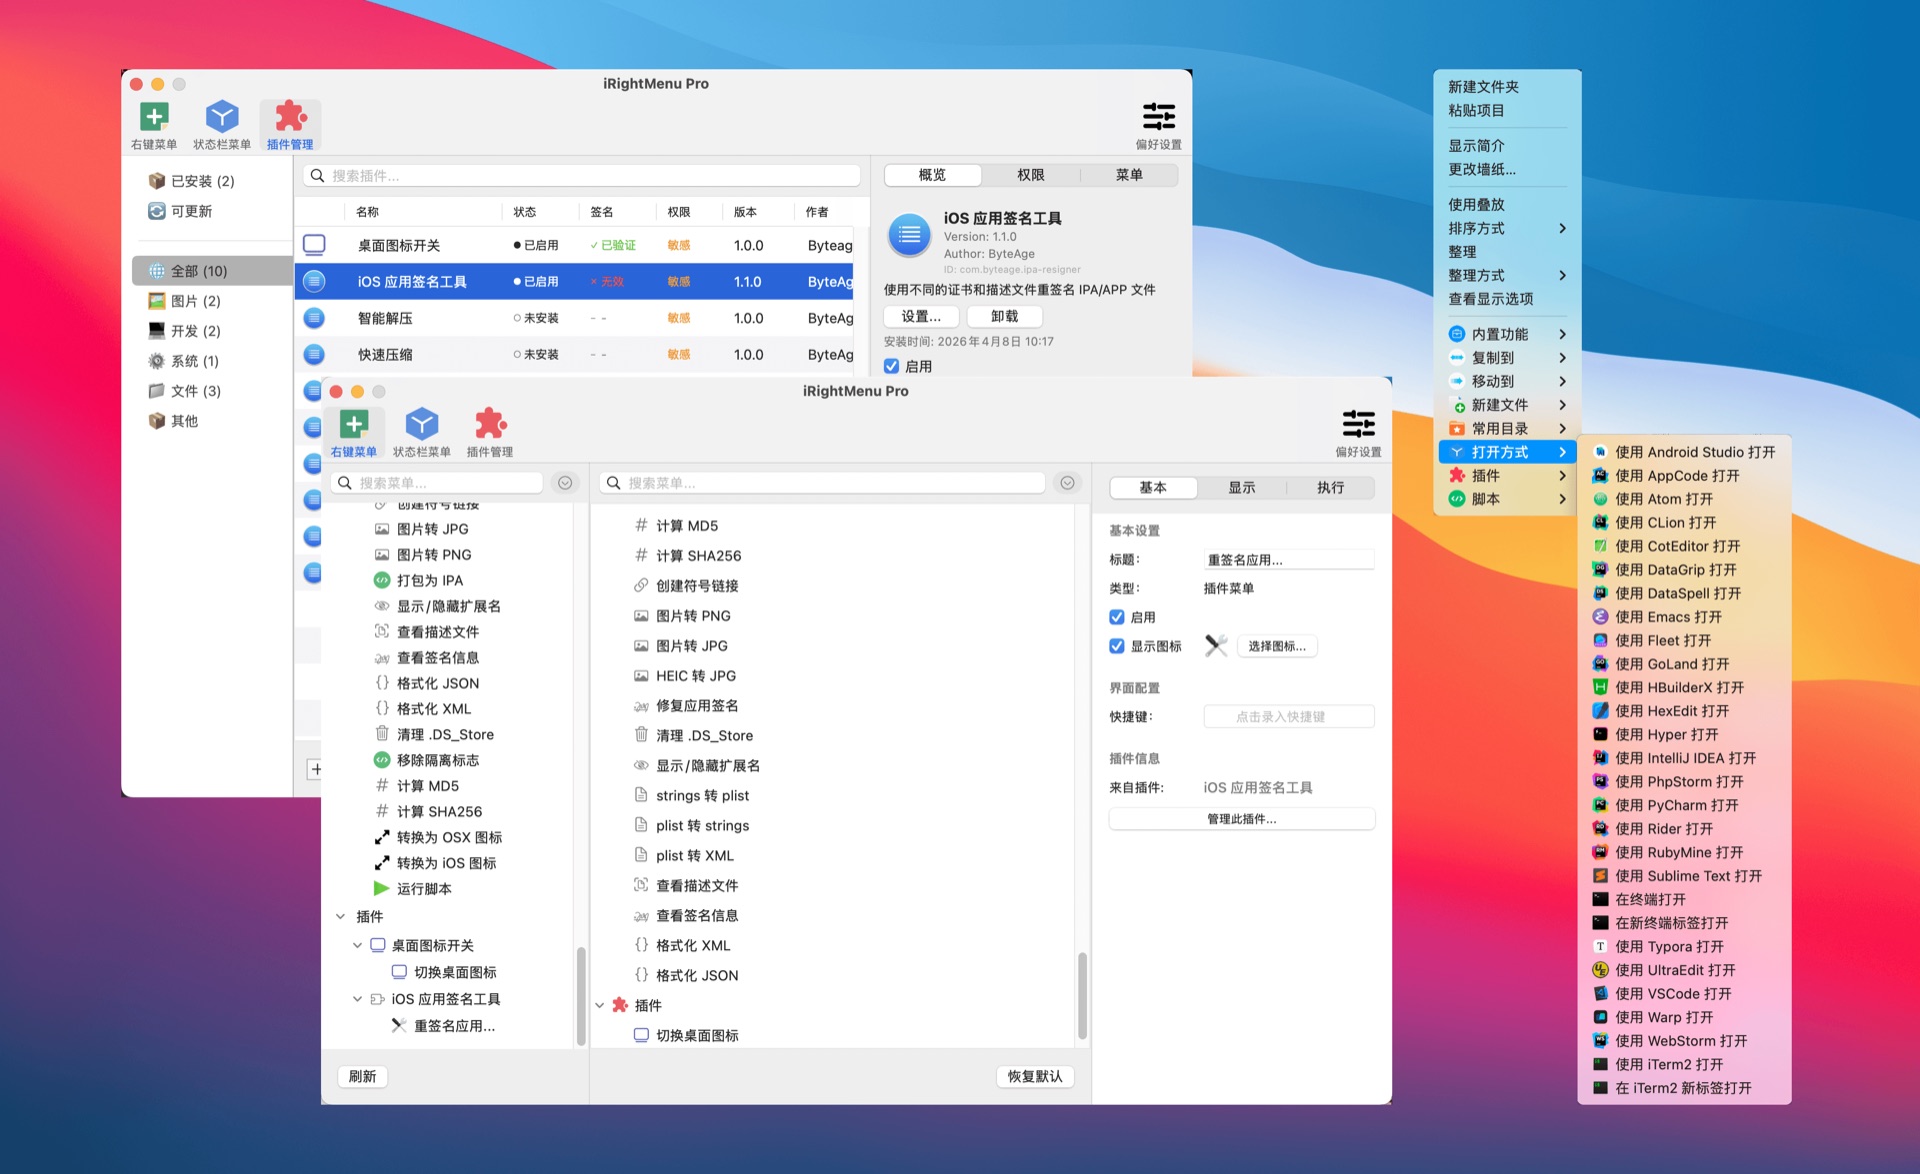
Task: Collapse 桌面图标开关 tree node
Action: (357, 945)
